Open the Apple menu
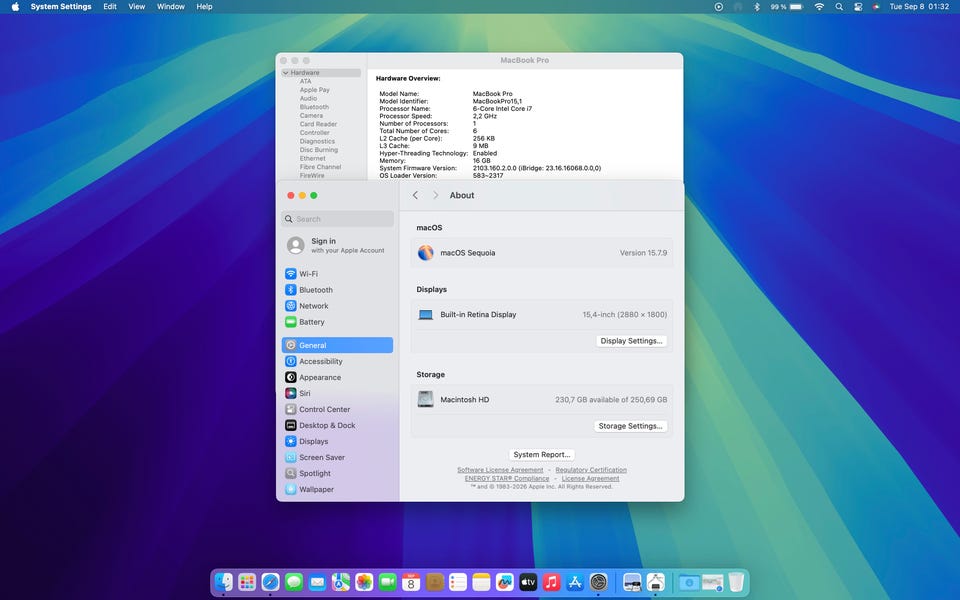 click(x=15, y=7)
